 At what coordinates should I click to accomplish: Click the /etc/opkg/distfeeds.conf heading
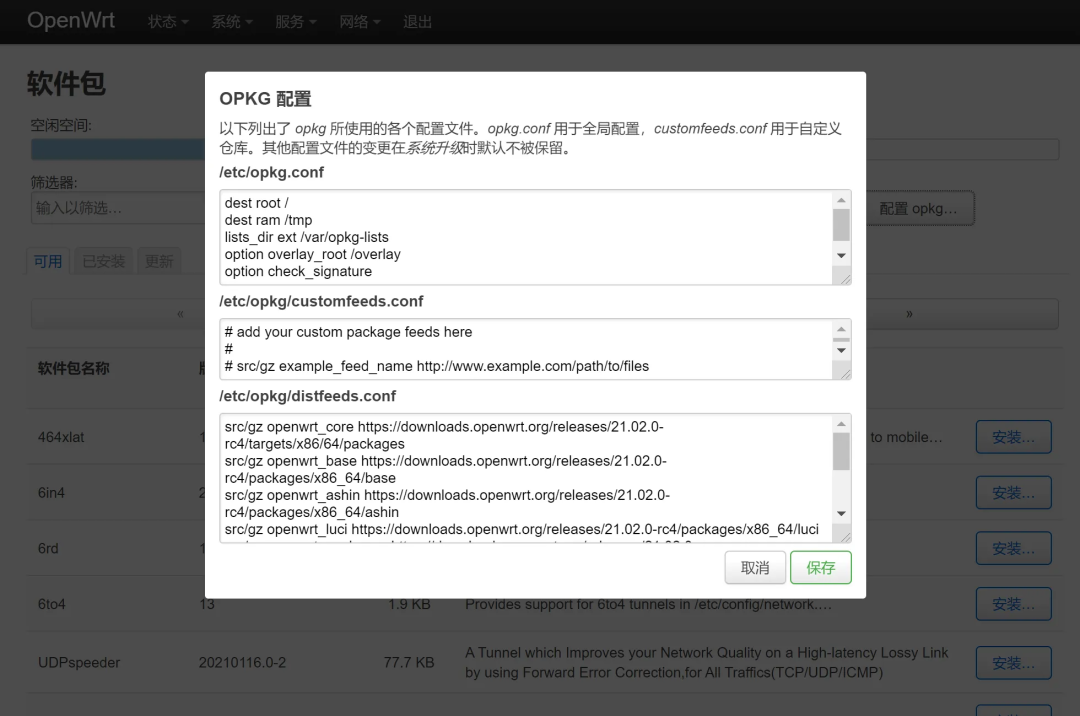click(x=307, y=396)
